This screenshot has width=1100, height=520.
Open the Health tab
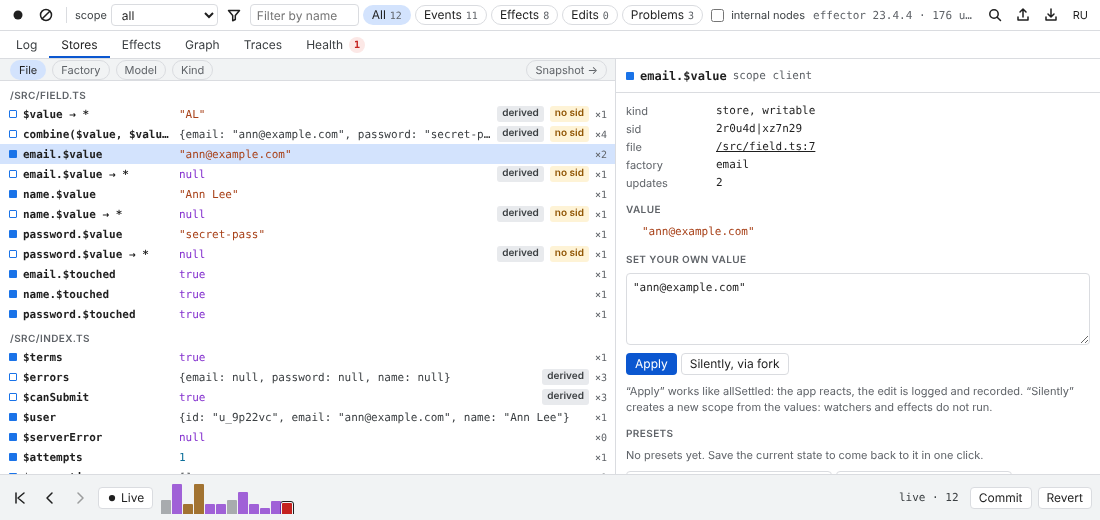coord(335,45)
